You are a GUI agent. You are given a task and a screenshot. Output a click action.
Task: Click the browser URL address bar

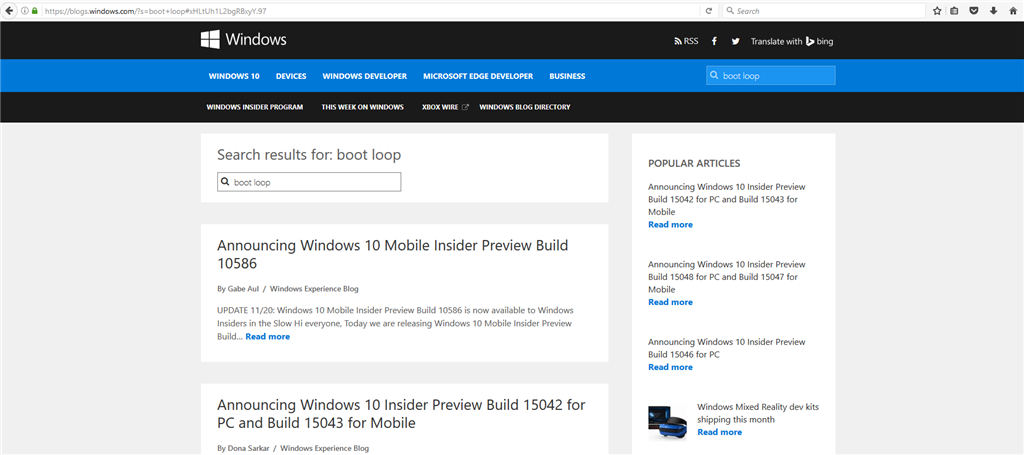369,11
